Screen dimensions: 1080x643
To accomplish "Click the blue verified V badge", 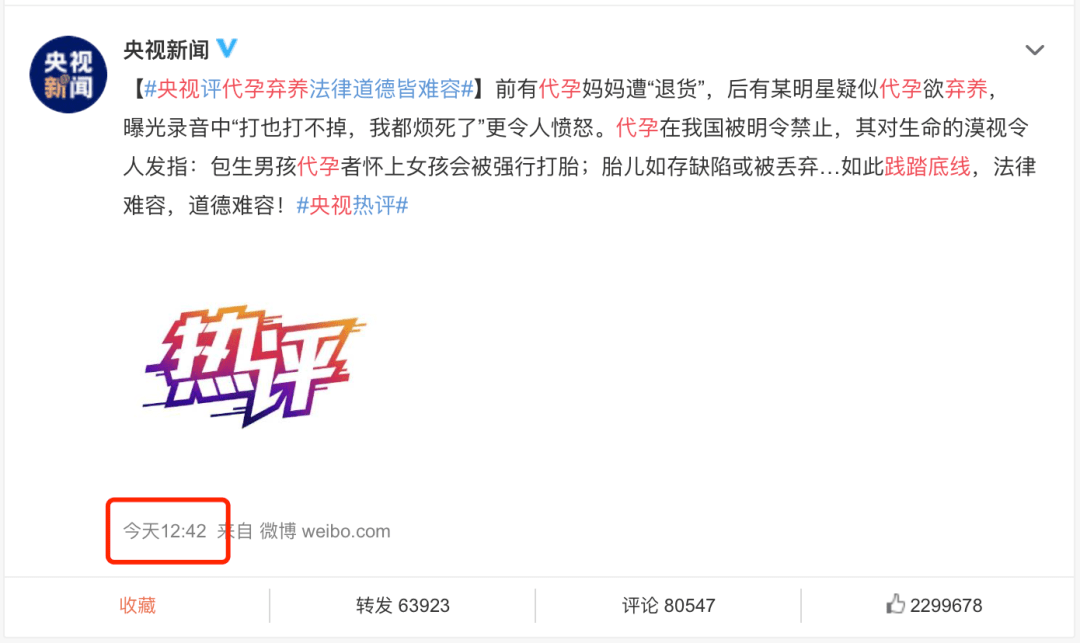I will [227, 48].
